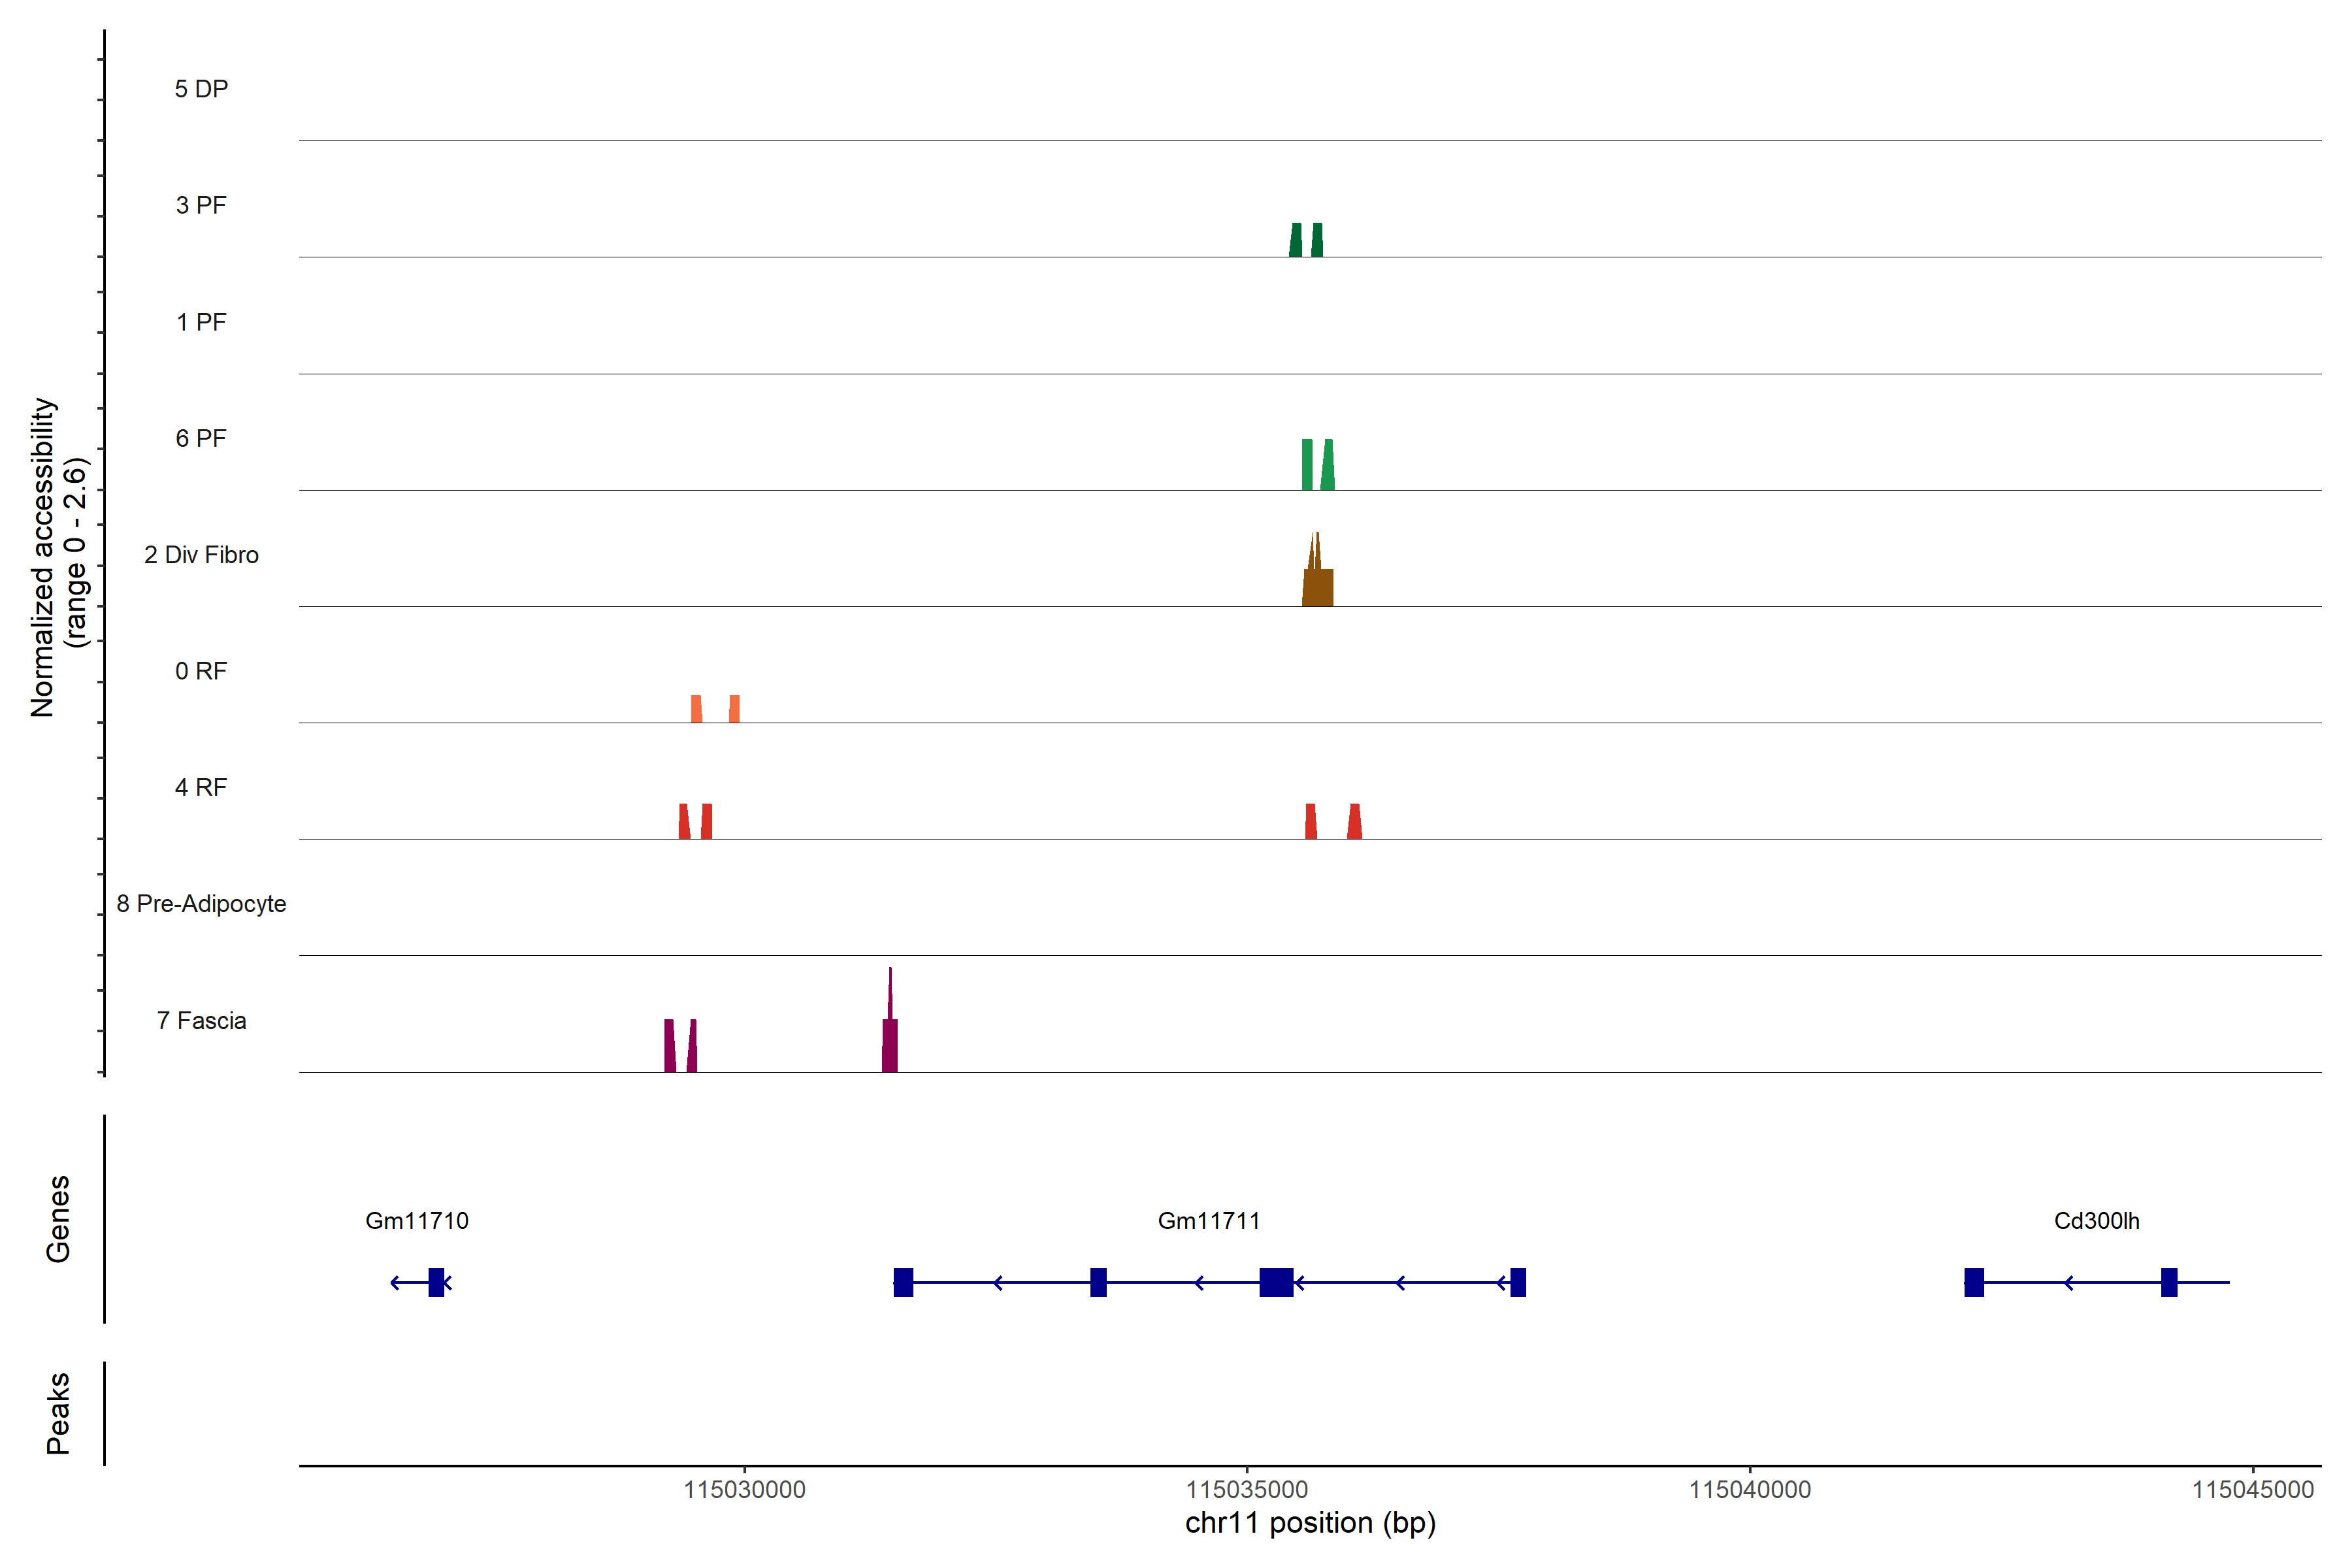Click the Gm11710 exon box
This screenshot has width=2352, height=1568.
click(436, 1282)
